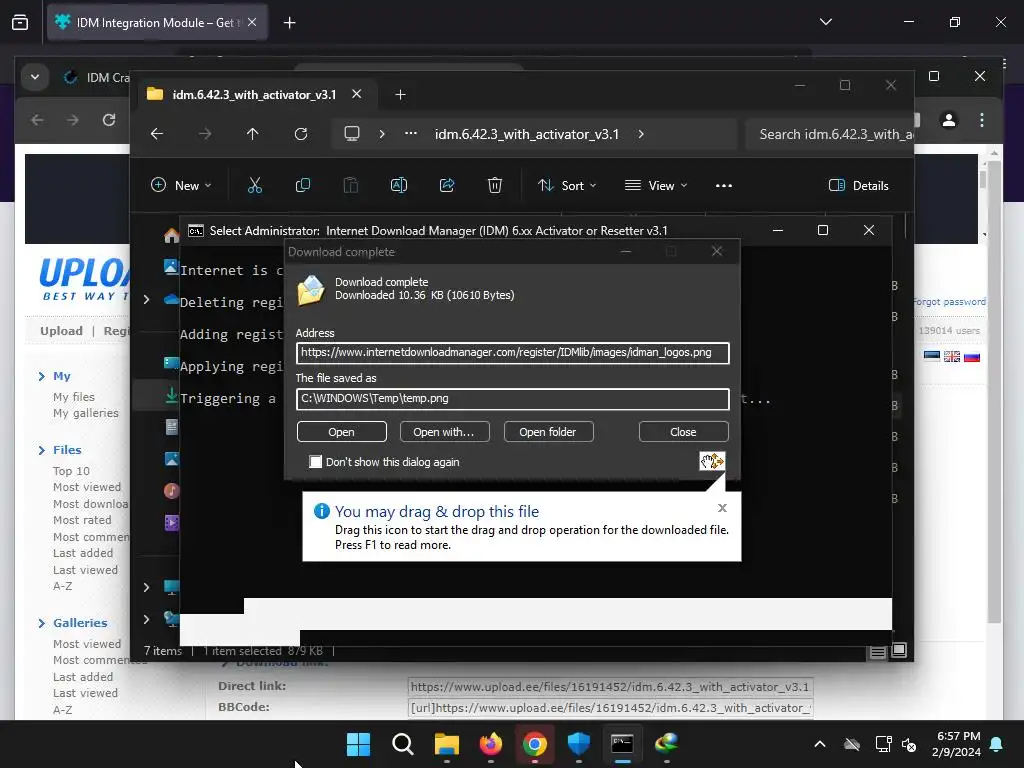Open Windows Search from taskbar
1024x768 pixels.
(402, 744)
